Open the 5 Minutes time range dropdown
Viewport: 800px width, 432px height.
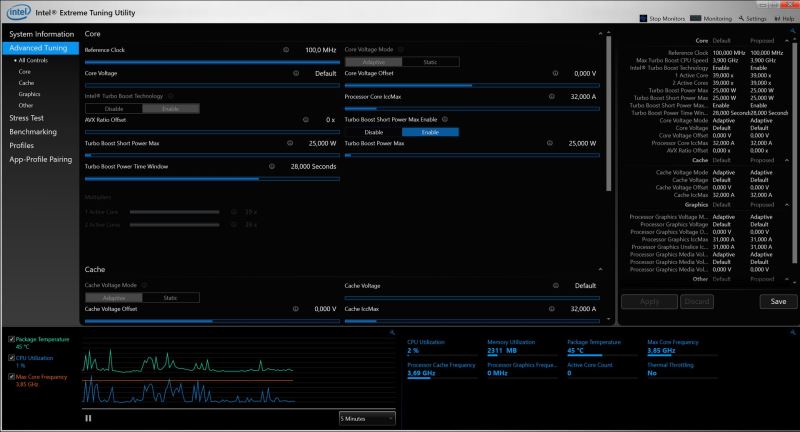pos(367,417)
